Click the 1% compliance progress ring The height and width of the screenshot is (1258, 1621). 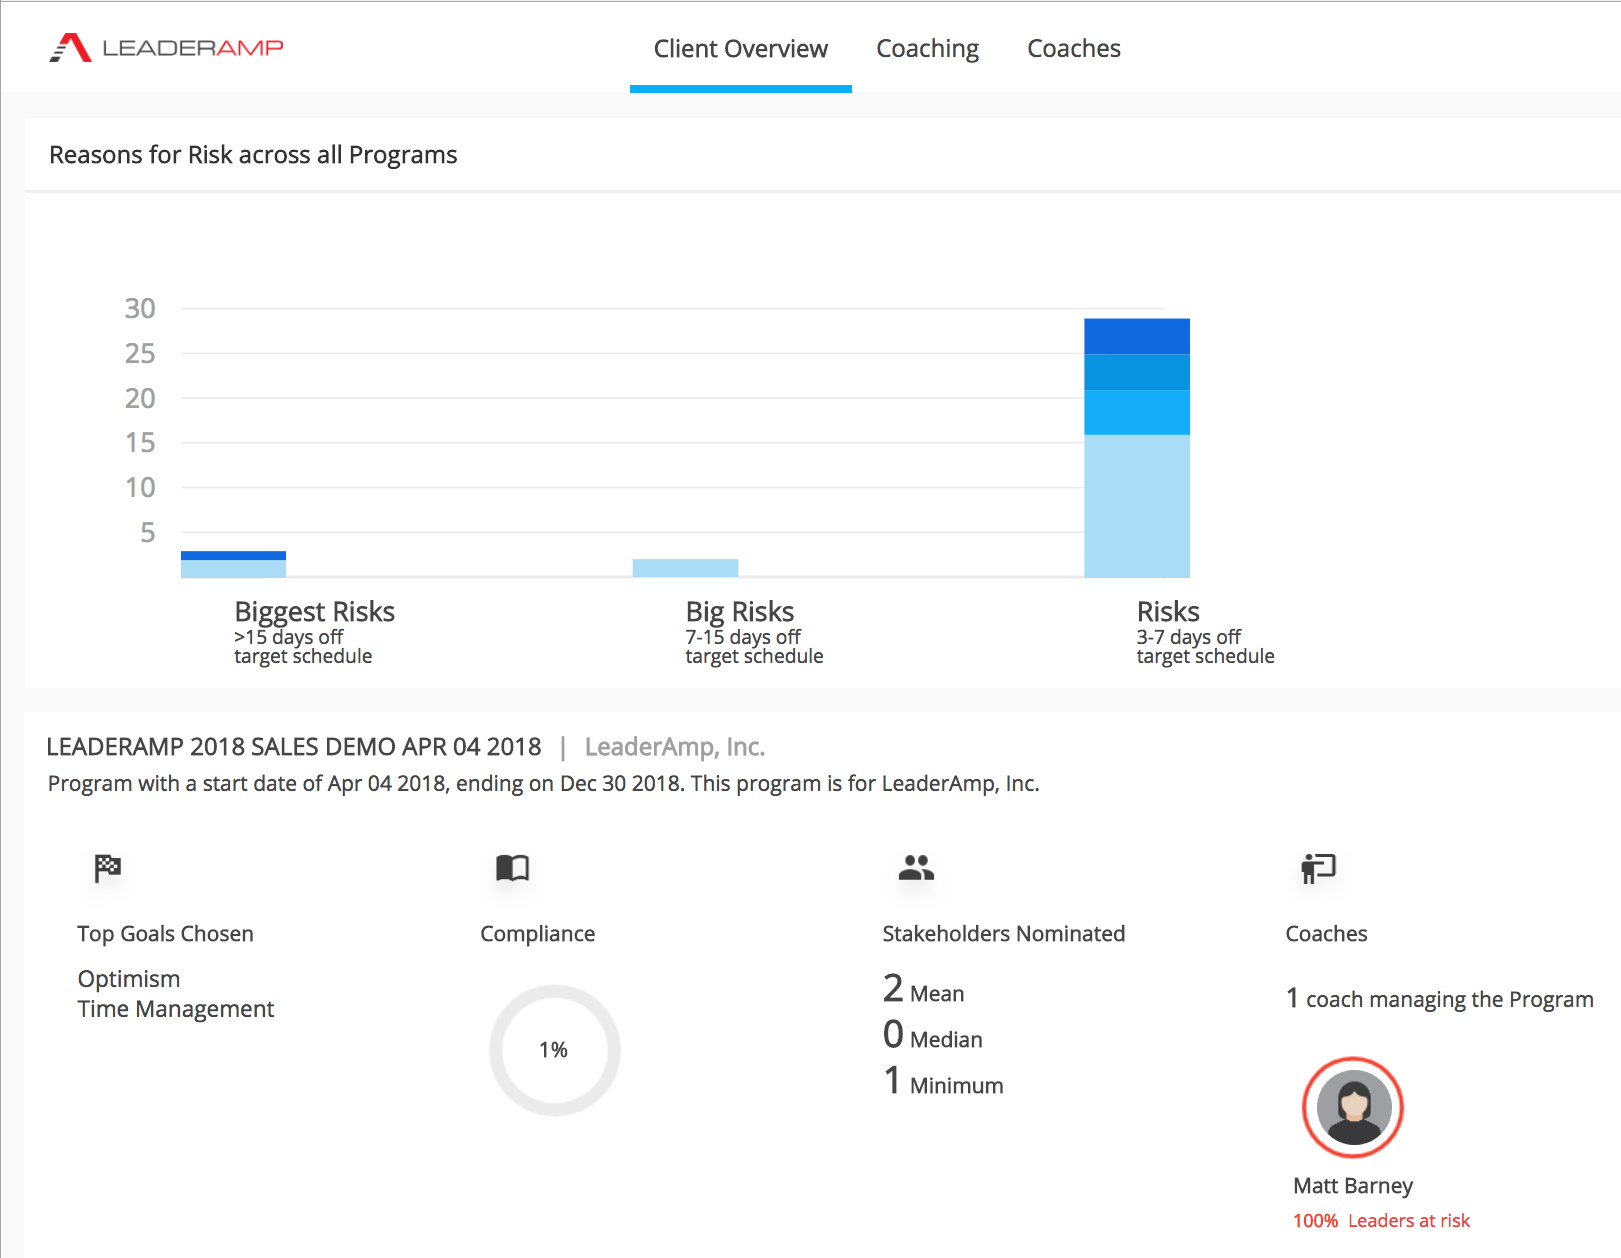[554, 1050]
